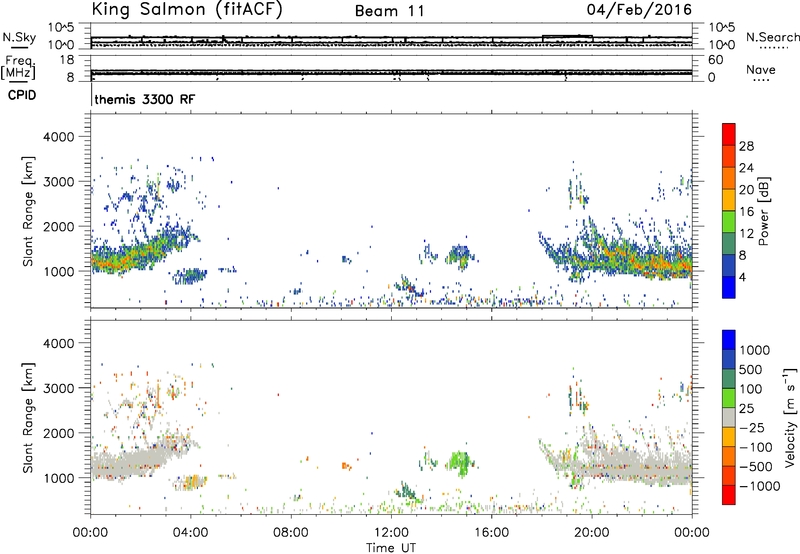Click the 'Time UT' axis label
800x554 pixels.
pos(391,548)
